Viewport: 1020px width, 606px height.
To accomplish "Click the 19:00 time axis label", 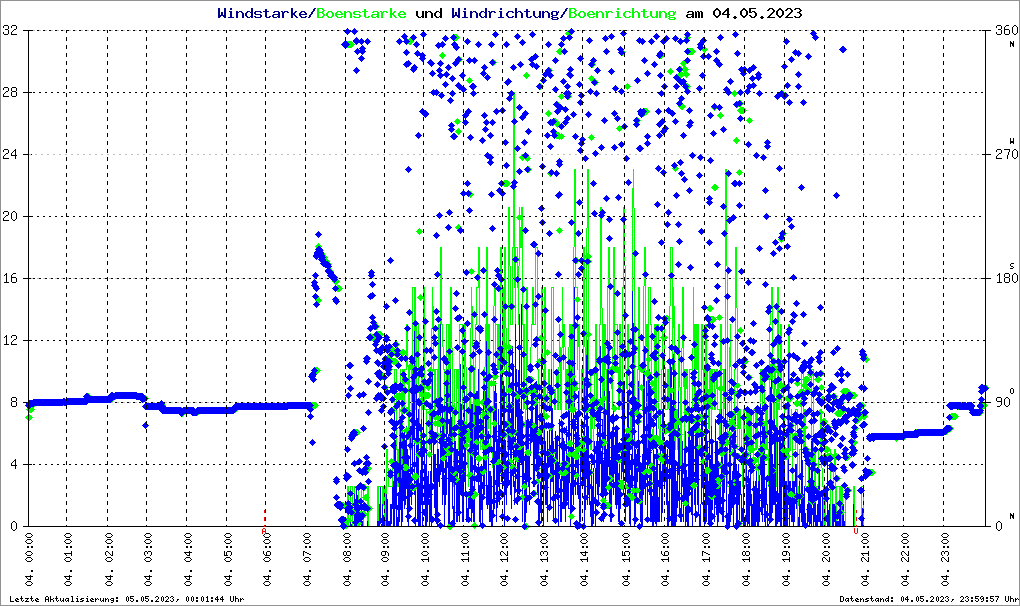I will coord(785,560).
